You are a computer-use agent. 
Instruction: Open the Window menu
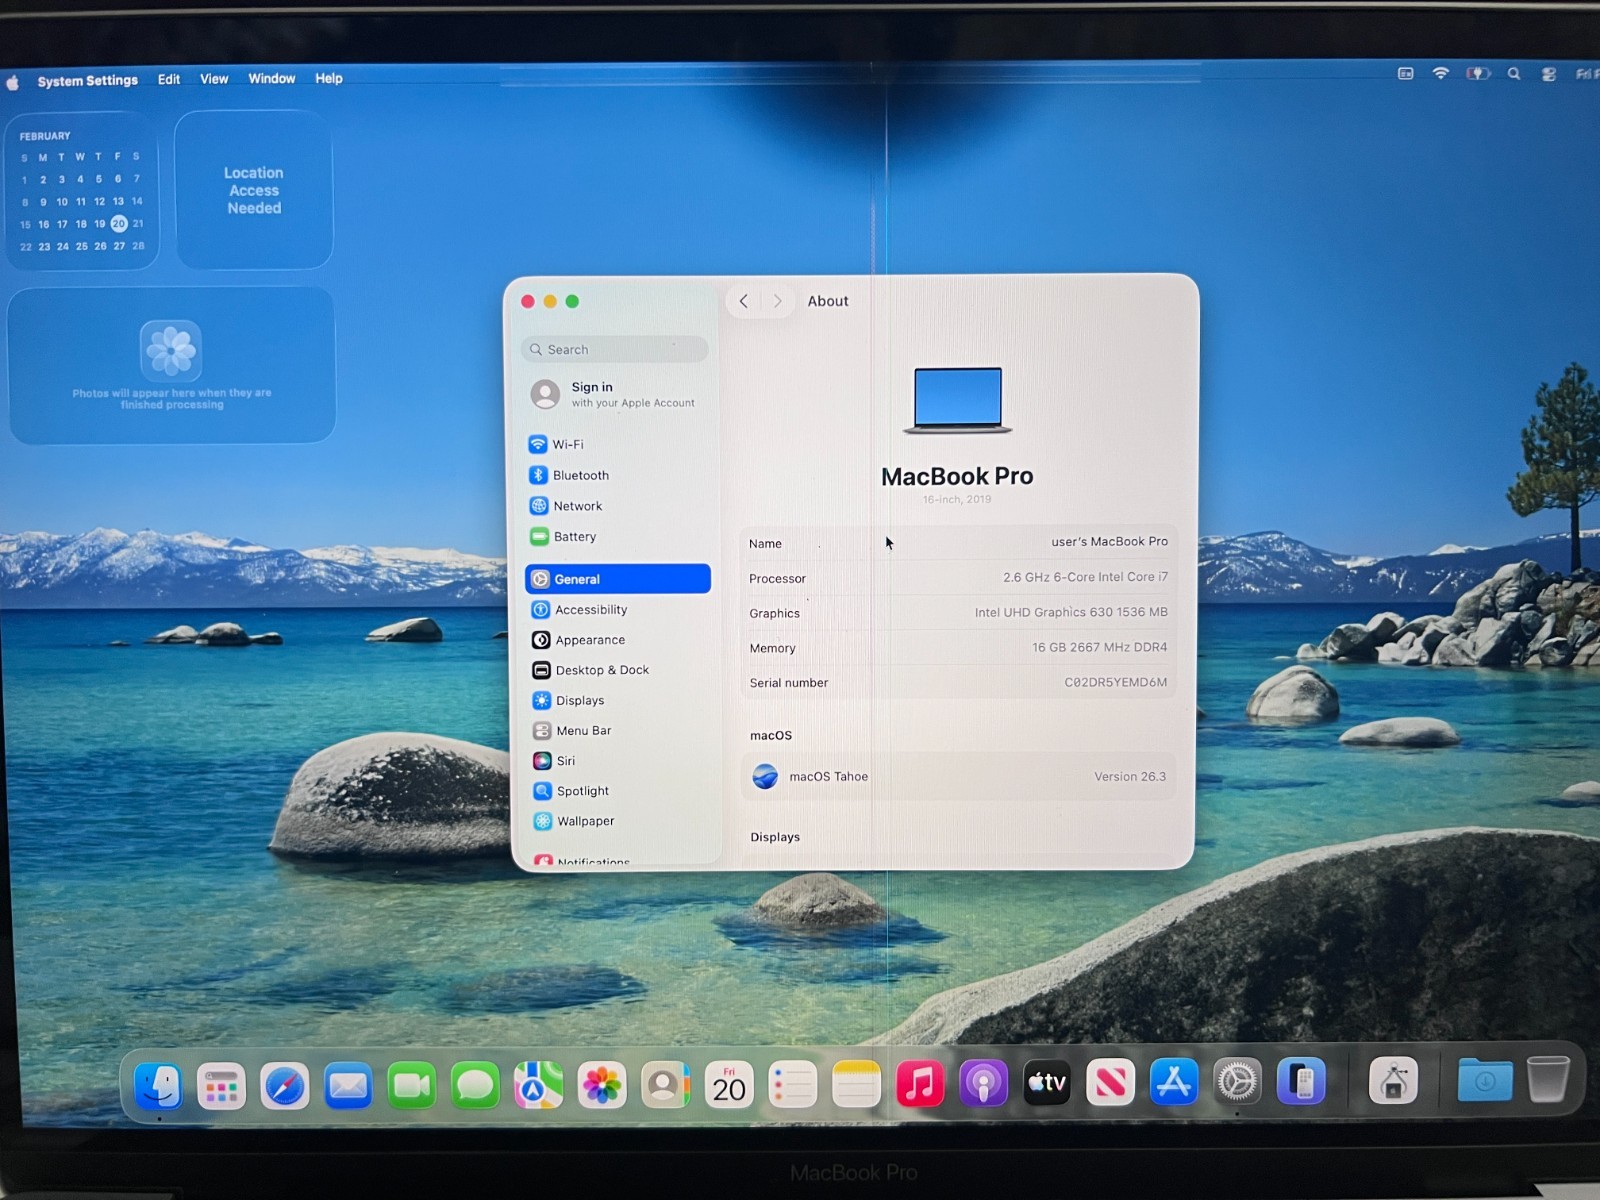tap(272, 78)
